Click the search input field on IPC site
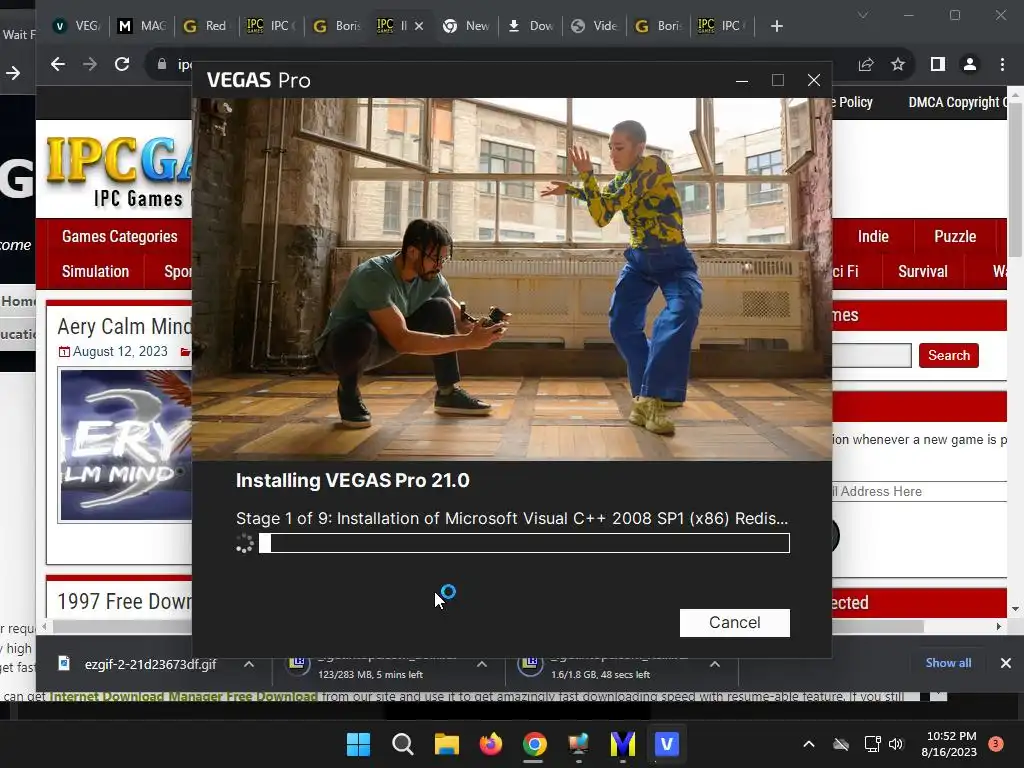The height and width of the screenshot is (768, 1024). [x=871, y=355]
